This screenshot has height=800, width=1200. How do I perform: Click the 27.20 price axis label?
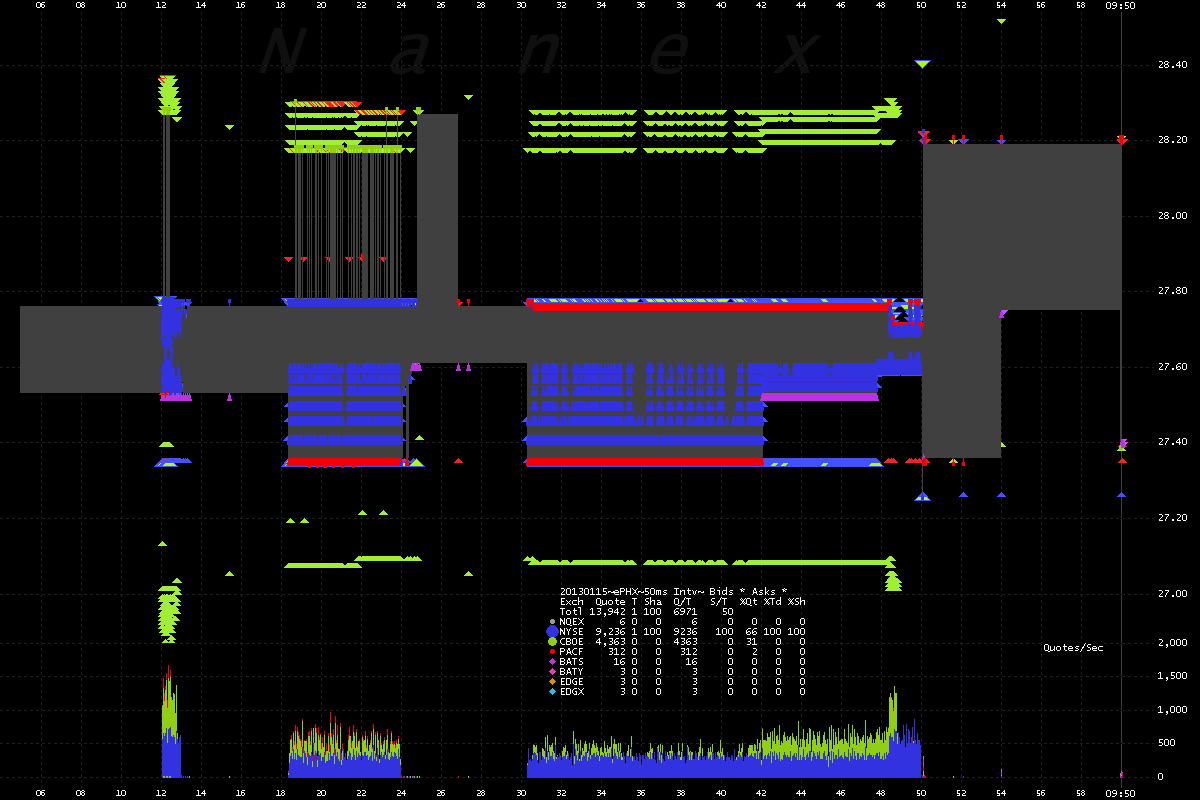click(1171, 518)
